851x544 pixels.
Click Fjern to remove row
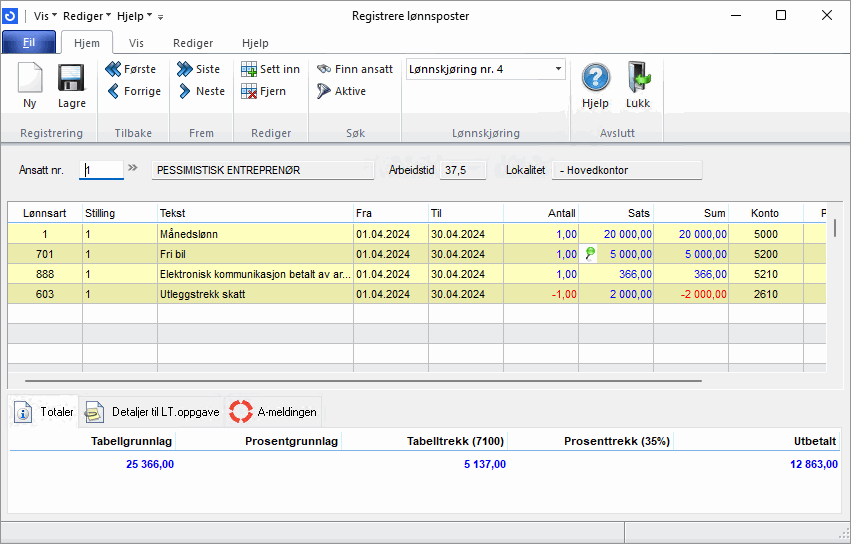[x=264, y=91]
